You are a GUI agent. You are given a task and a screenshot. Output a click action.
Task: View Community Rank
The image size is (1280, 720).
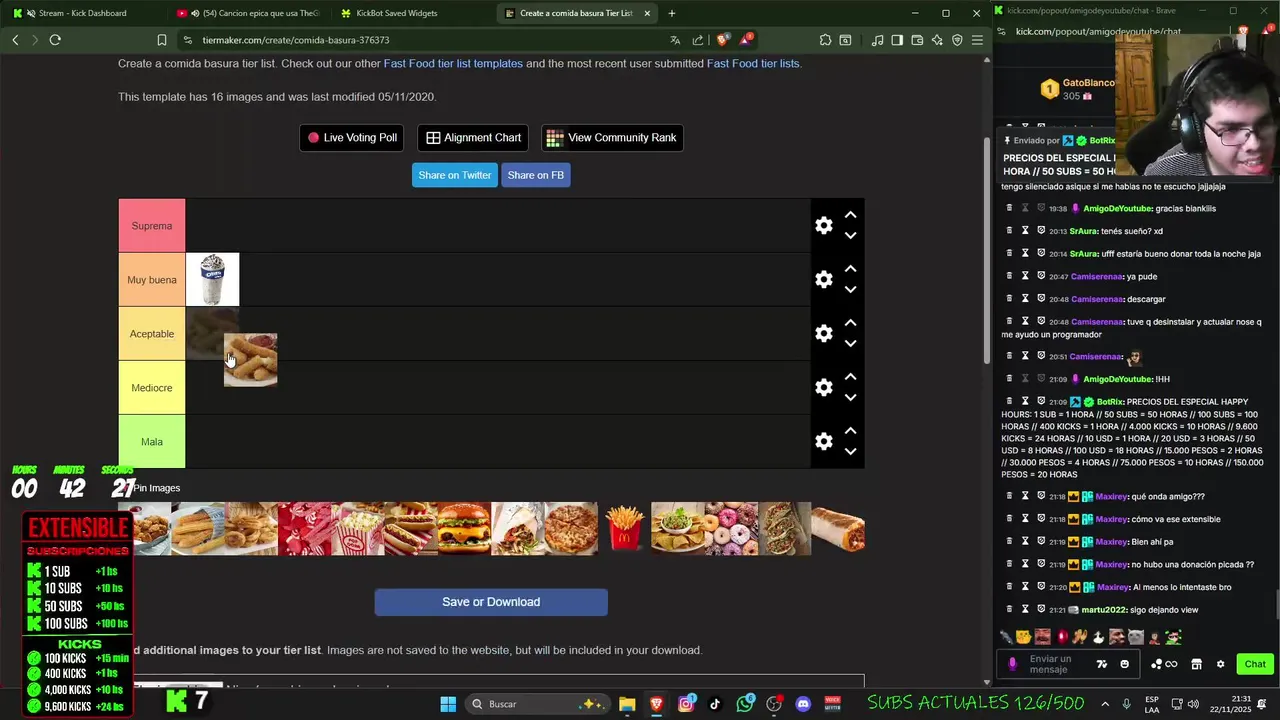[x=612, y=138]
